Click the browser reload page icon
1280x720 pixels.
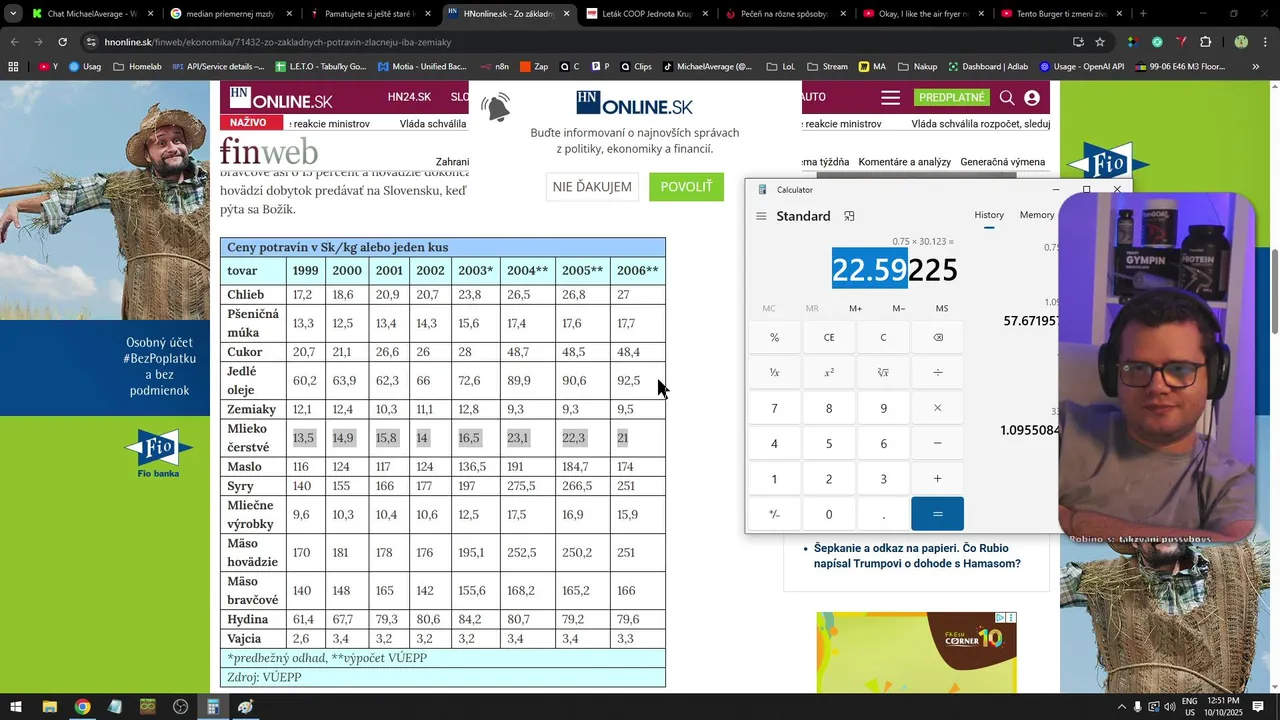62,42
